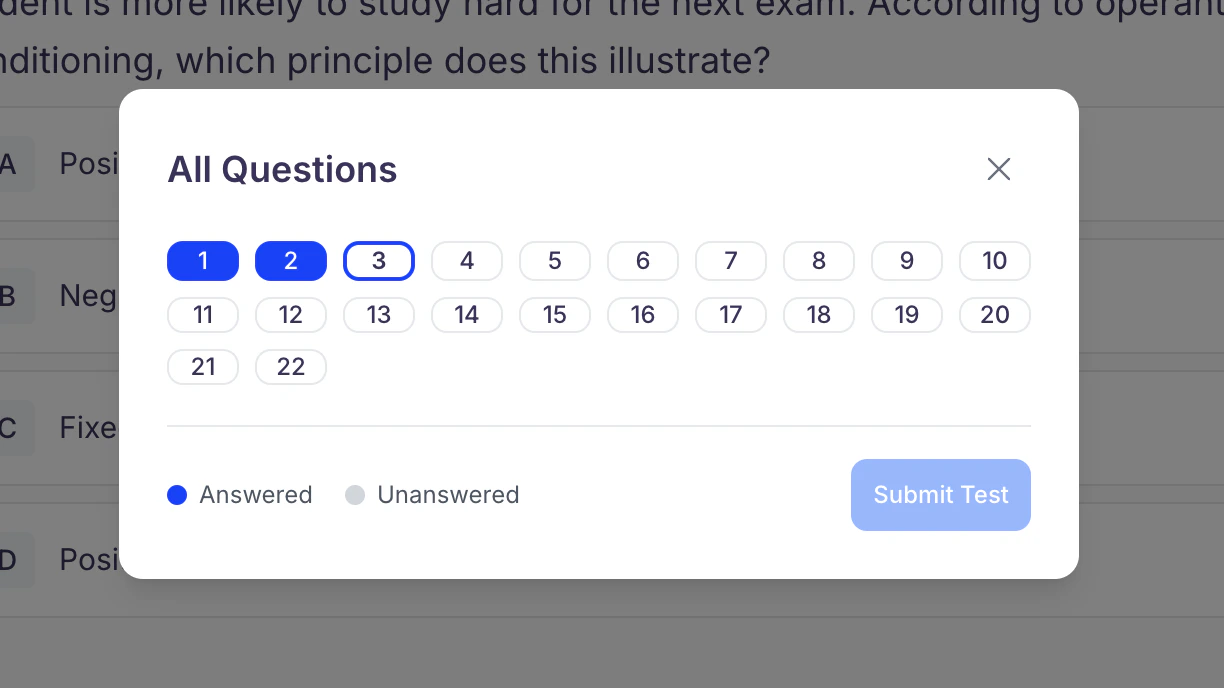Navigate to question 20

pos(995,315)
